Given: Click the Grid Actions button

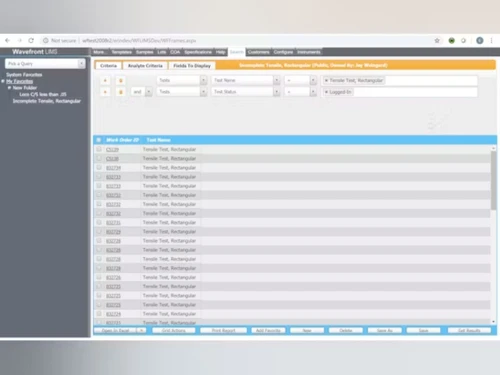Looking at the screenshot, I should 174,330.
